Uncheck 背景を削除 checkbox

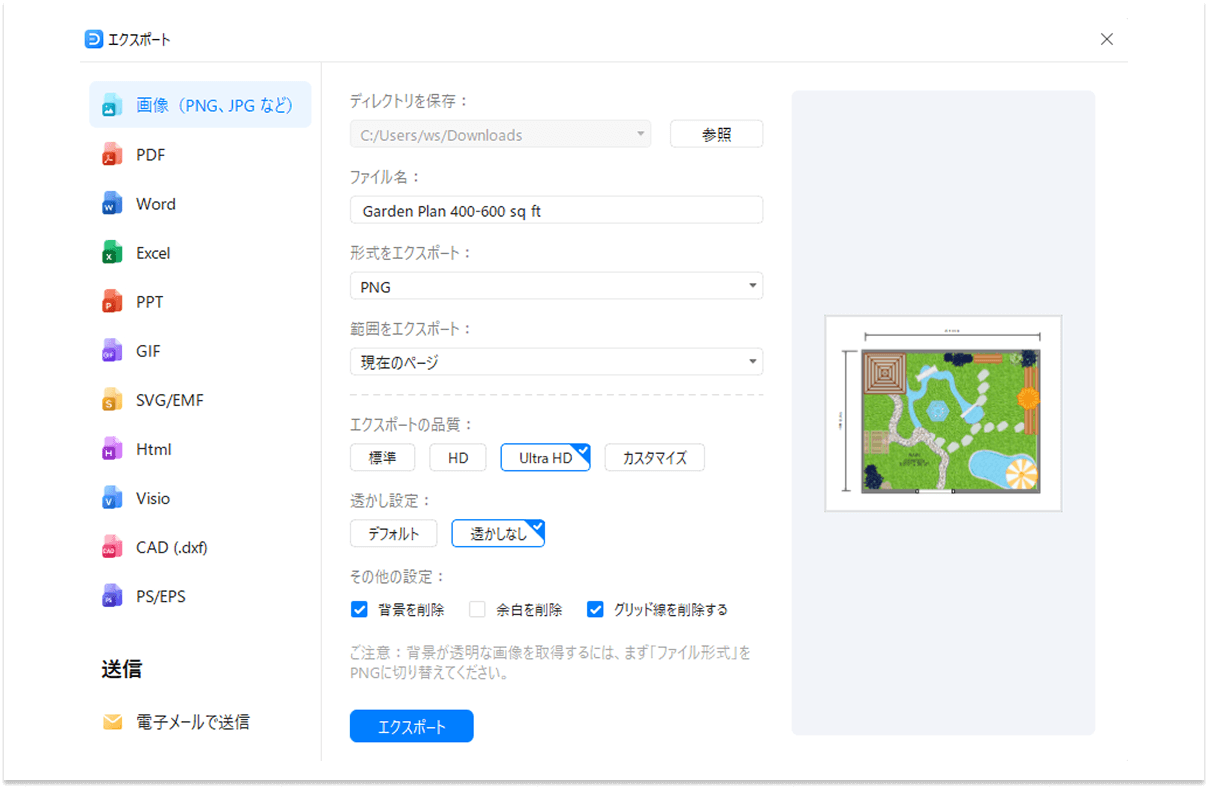tap(359, 609)
